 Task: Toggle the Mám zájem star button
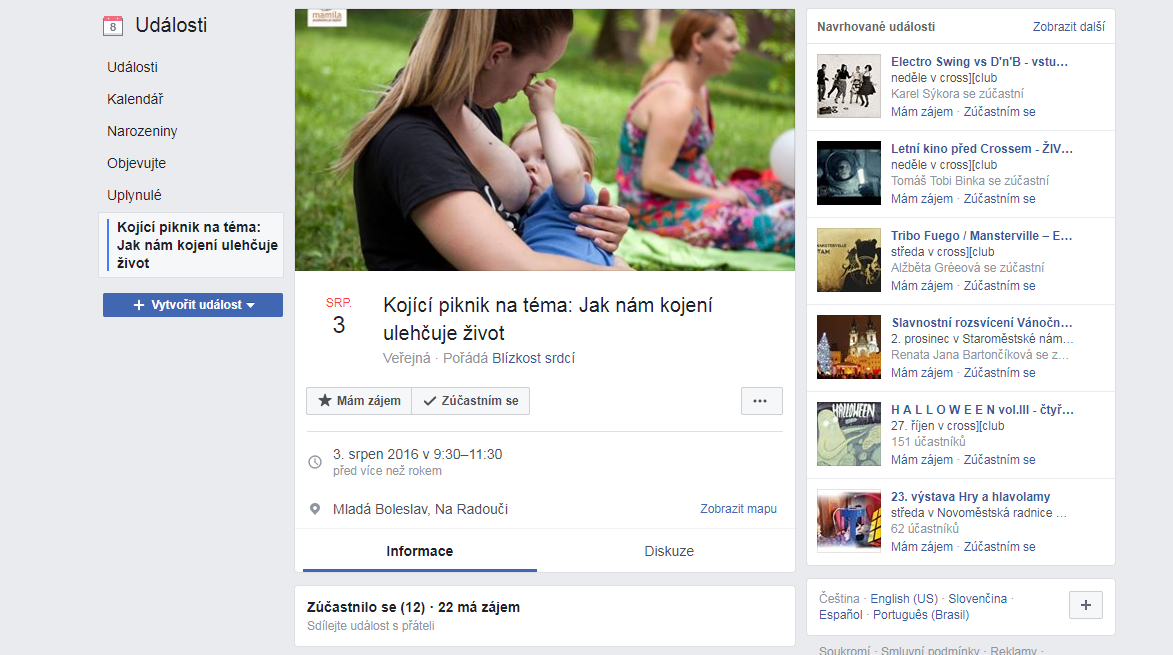pyautogui.click(x=359, y=401)
